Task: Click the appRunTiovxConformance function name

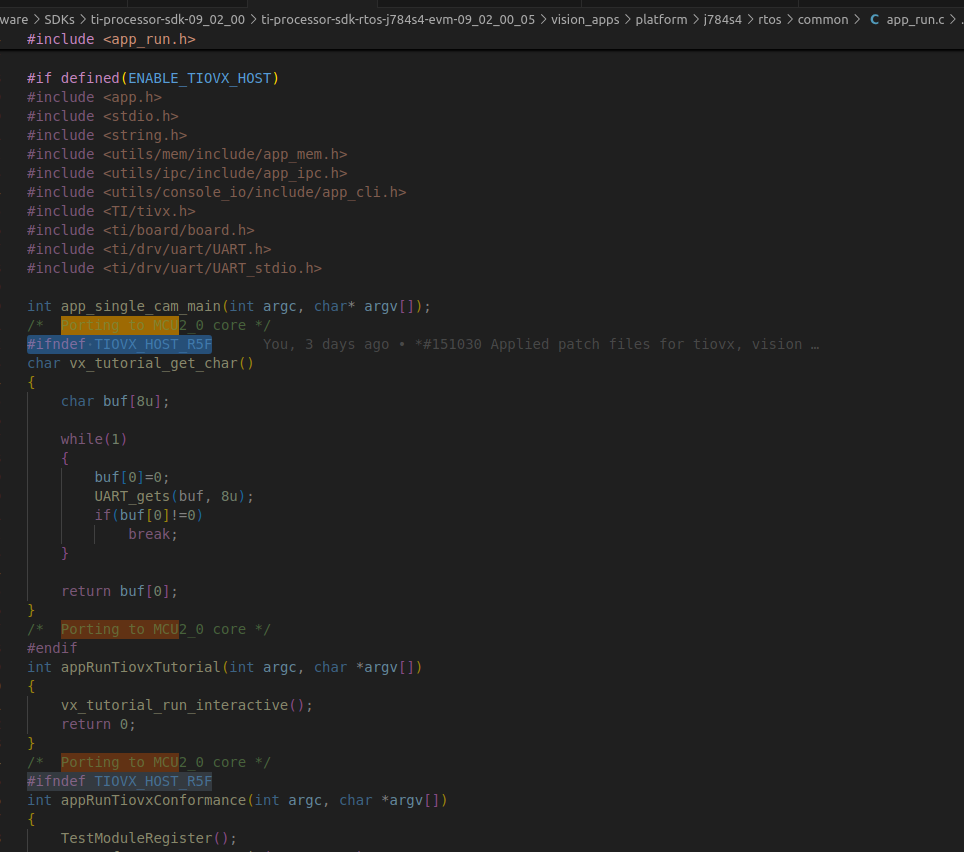Action: pos(153,801)
